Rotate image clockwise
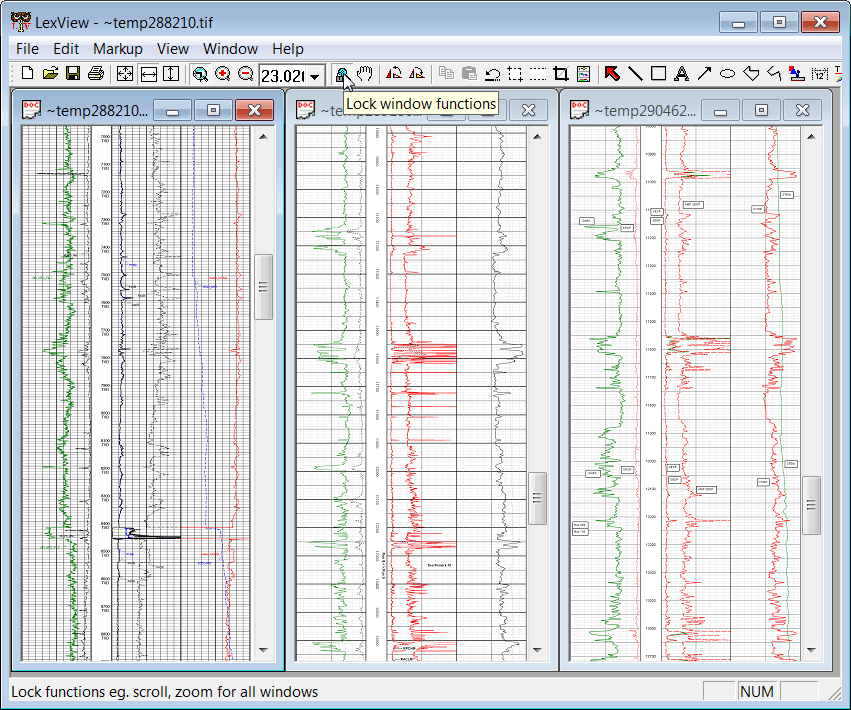This screenshot has width=851, height=710. (x=417, y=73)
